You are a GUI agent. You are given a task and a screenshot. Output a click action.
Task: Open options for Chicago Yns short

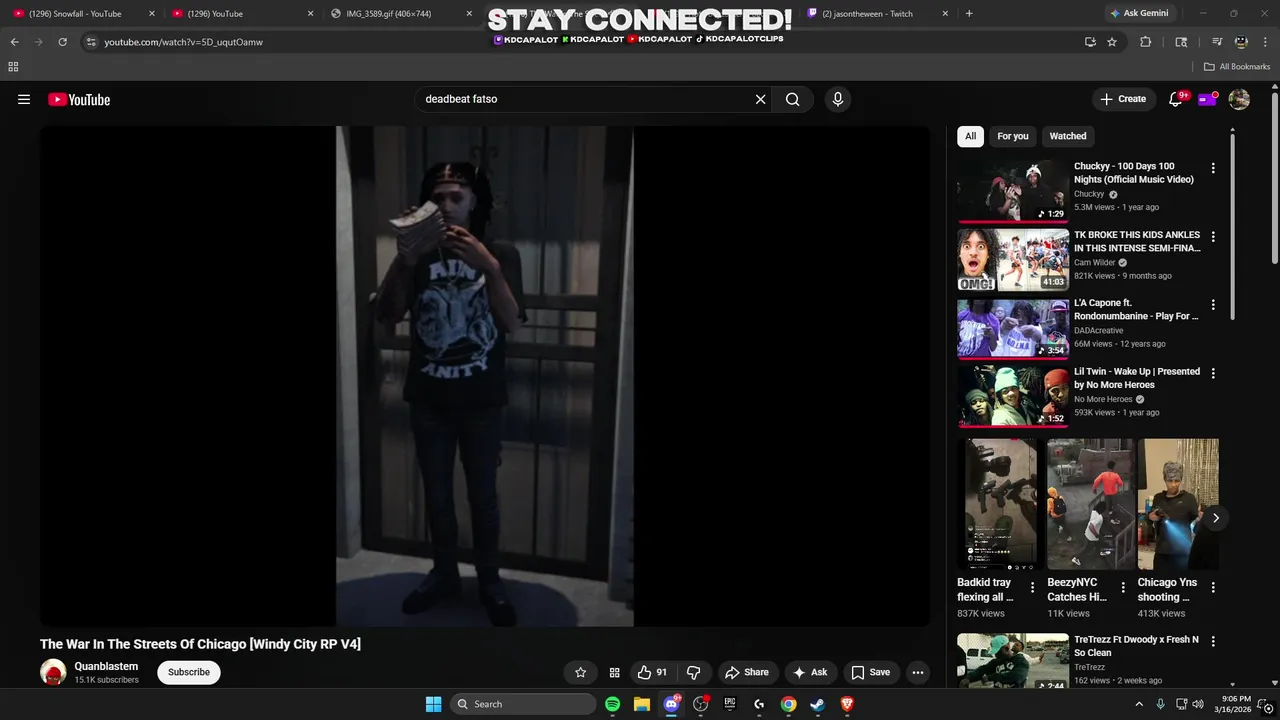pos(1213,588)
